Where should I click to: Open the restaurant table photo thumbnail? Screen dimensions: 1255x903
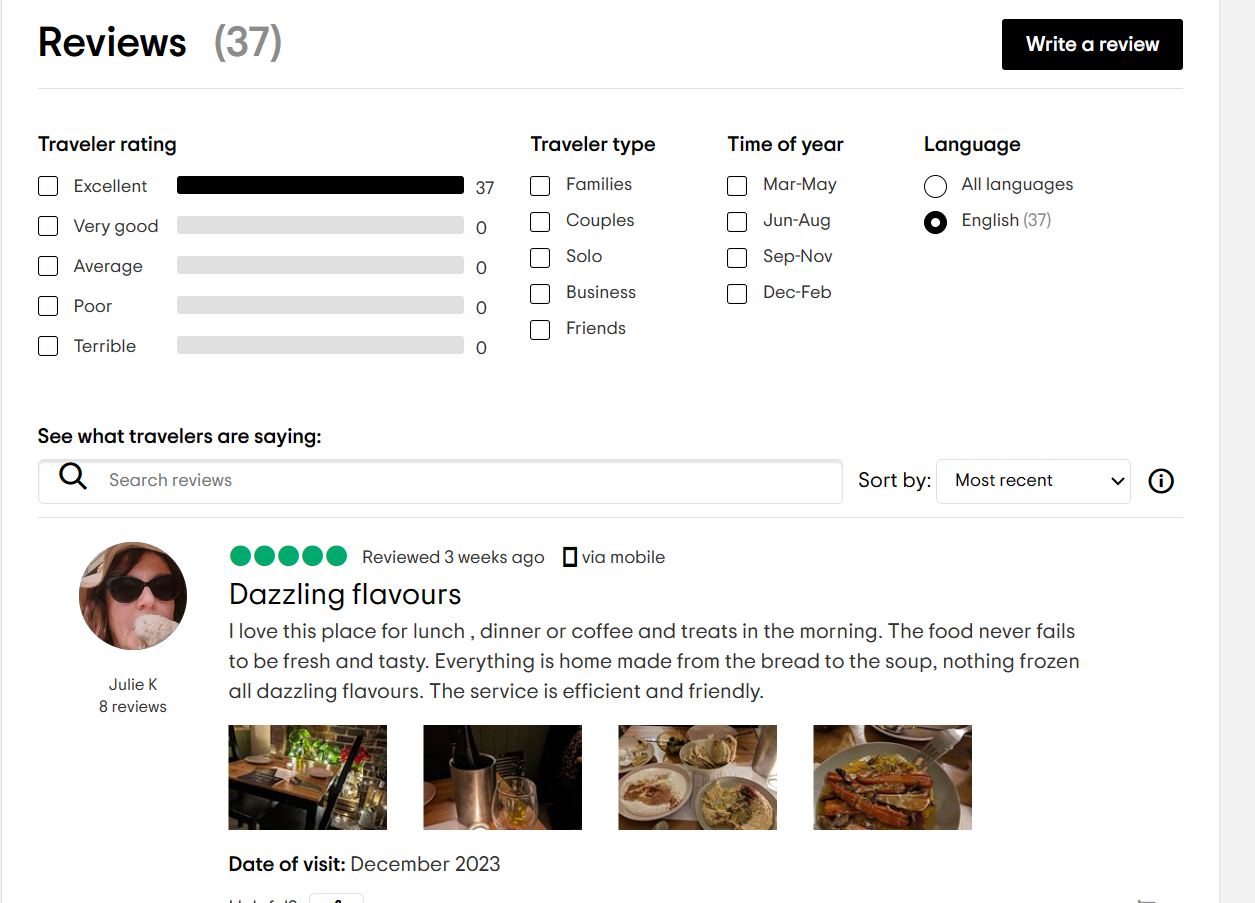[308, 777]
